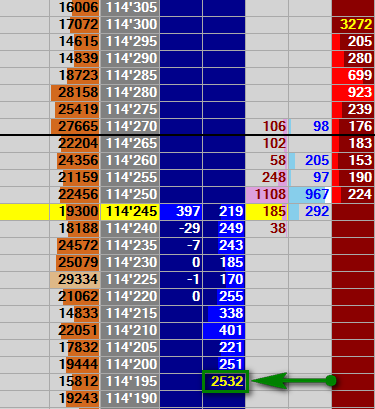
Task: Select the volume value 19243
Action: coord(75,398)
